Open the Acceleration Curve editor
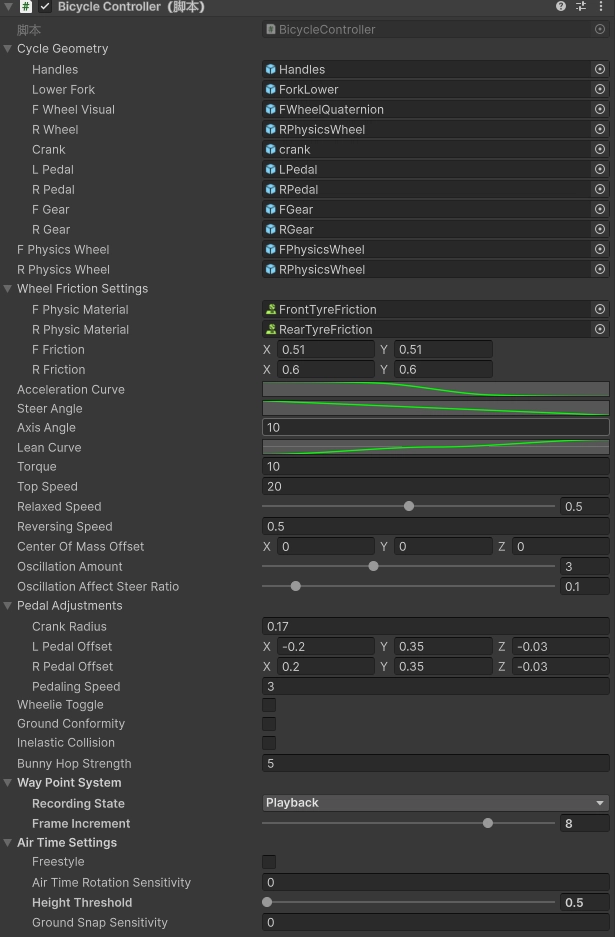The image size is (615, 937). pyautogui.click(x=436, y=389)
